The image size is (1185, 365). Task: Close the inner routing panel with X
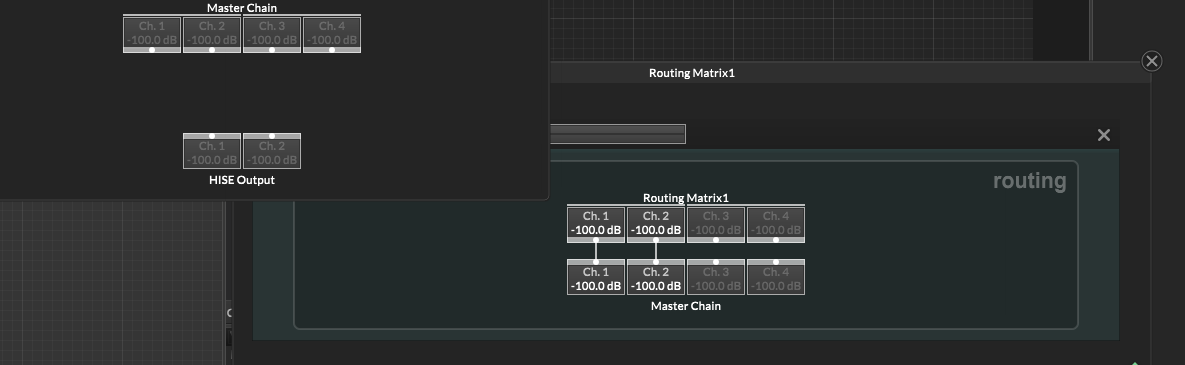[x=1103, y=135]
